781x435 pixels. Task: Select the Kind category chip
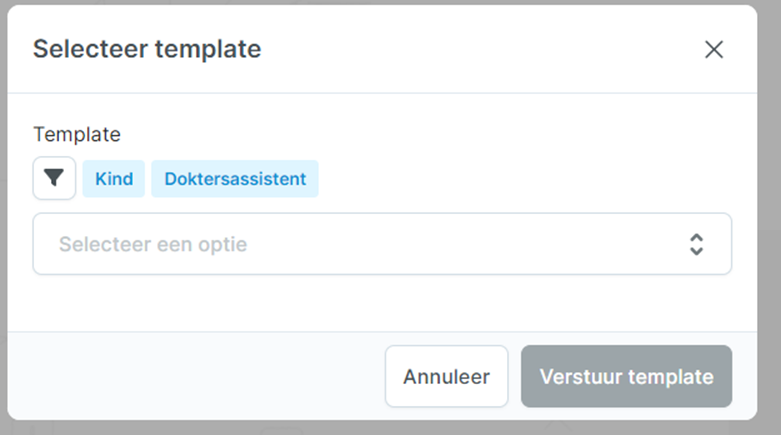click(114, 178)
